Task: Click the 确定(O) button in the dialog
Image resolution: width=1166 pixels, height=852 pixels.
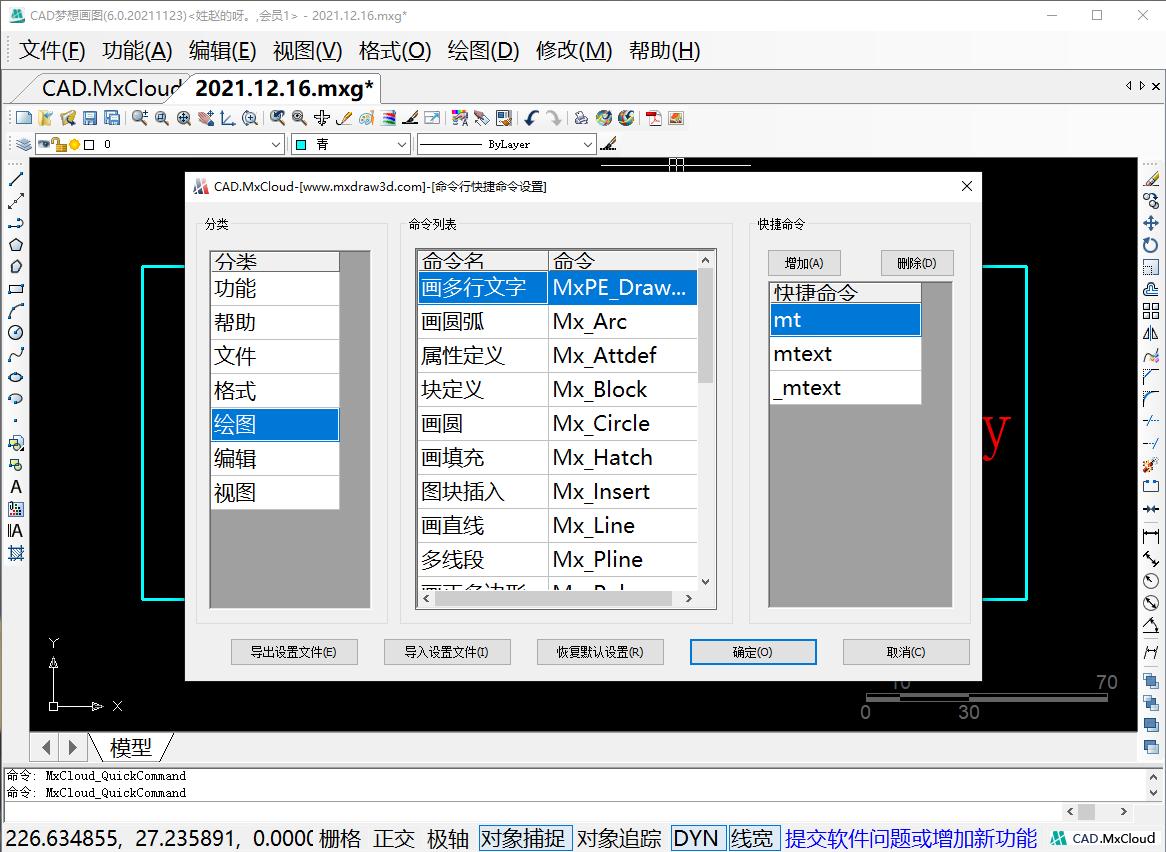Action: click(753, 652)
